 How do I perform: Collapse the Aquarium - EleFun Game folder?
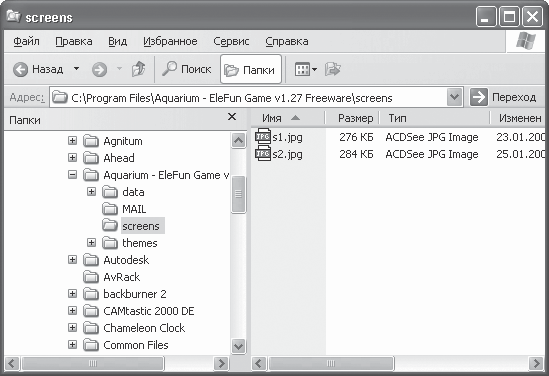[x=72, y=175]
